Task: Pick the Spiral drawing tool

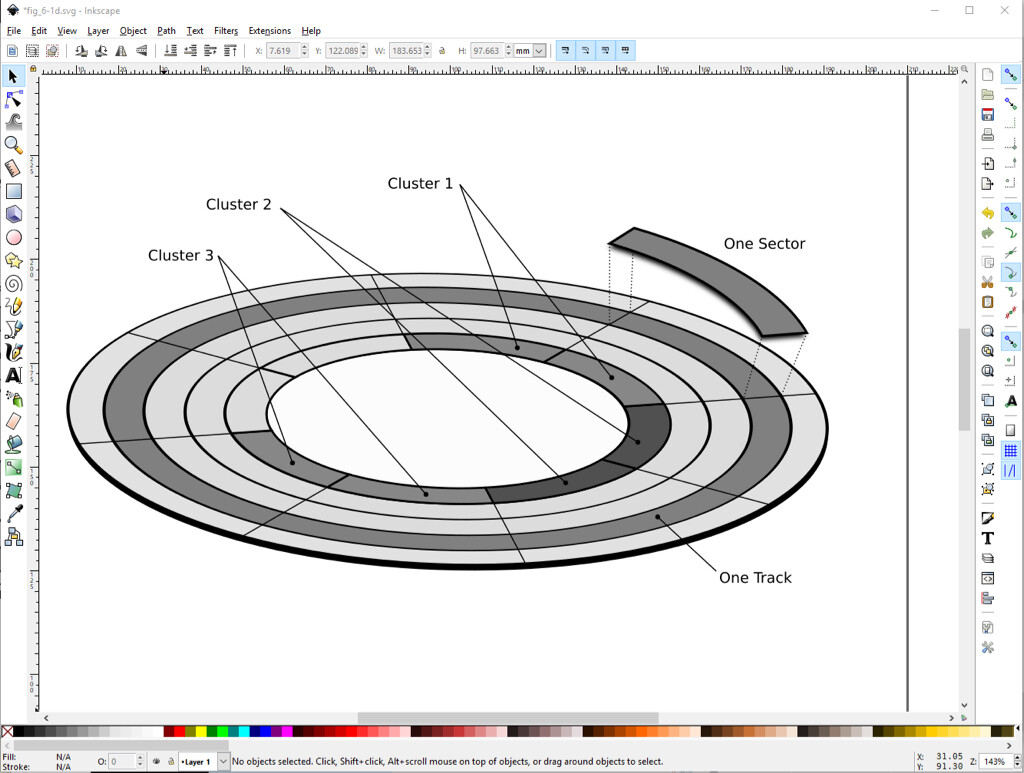Action: tap(14, 283)
